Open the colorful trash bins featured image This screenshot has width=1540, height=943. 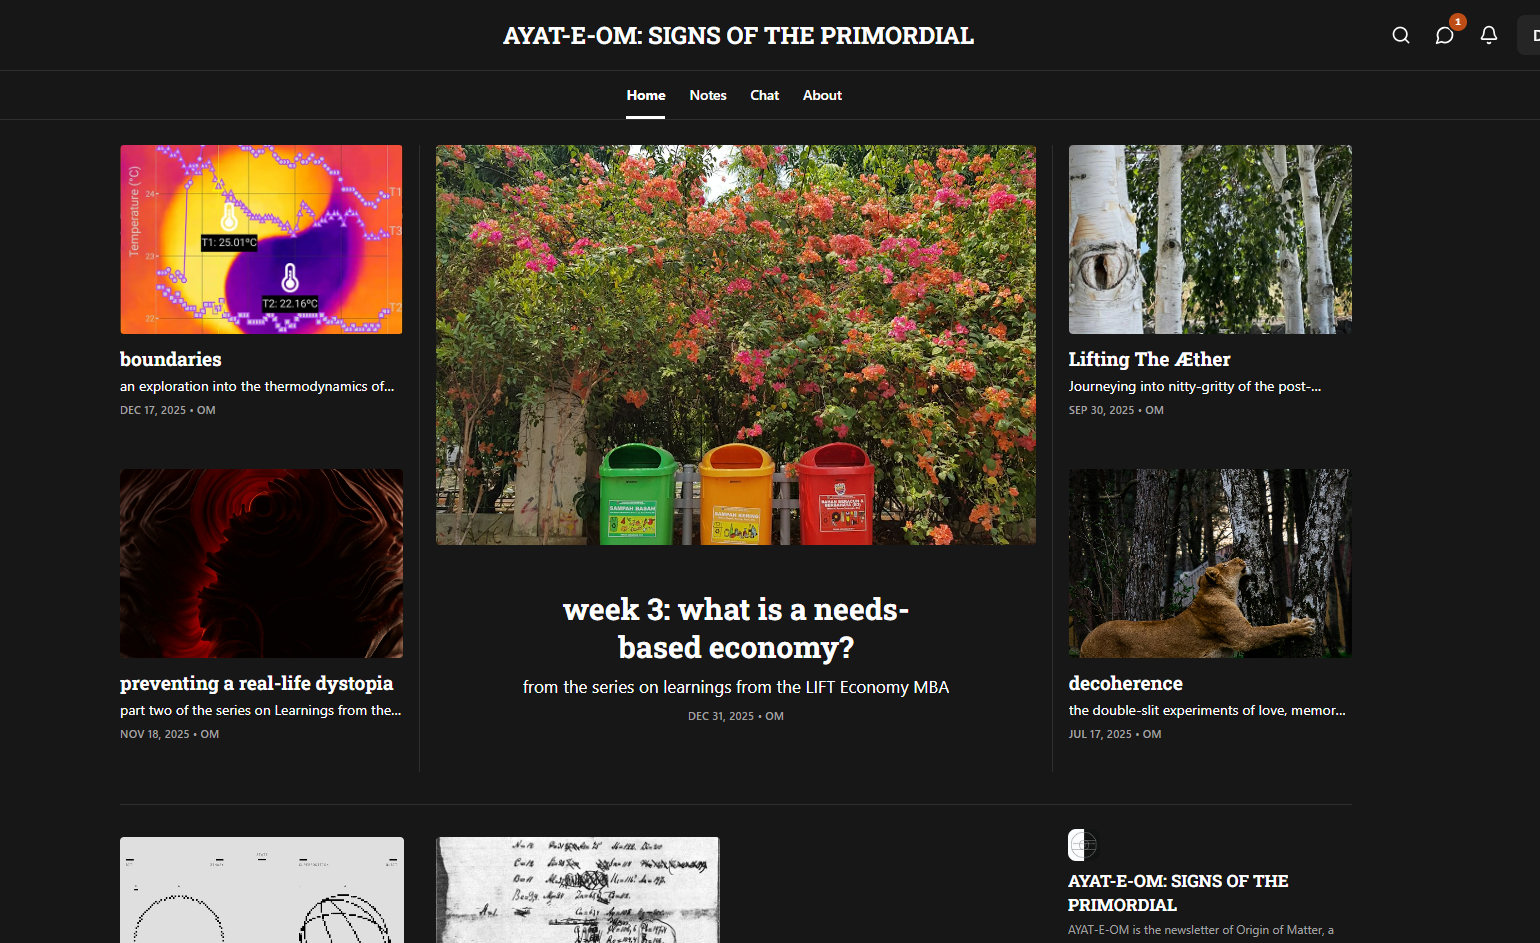point(736,345)
